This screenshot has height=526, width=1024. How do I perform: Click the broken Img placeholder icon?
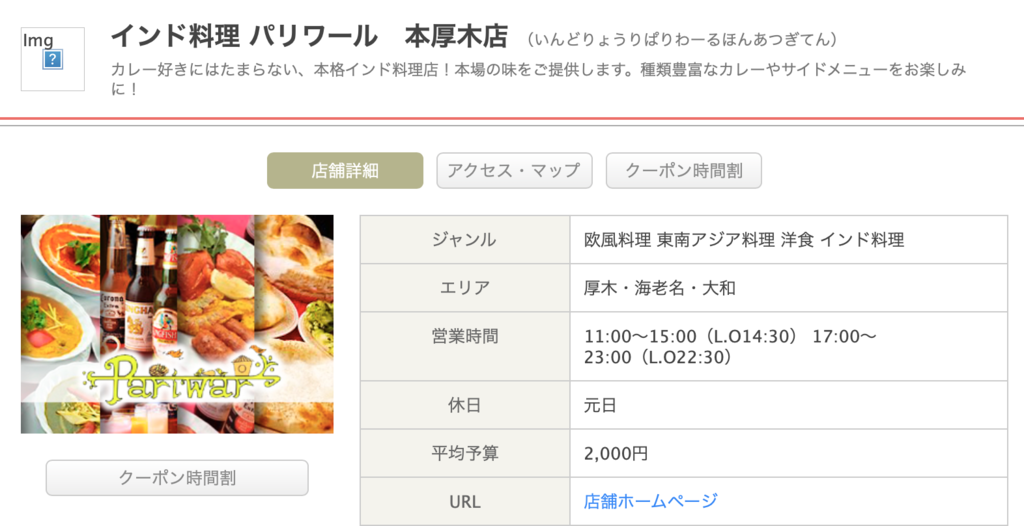coord(53,59)
